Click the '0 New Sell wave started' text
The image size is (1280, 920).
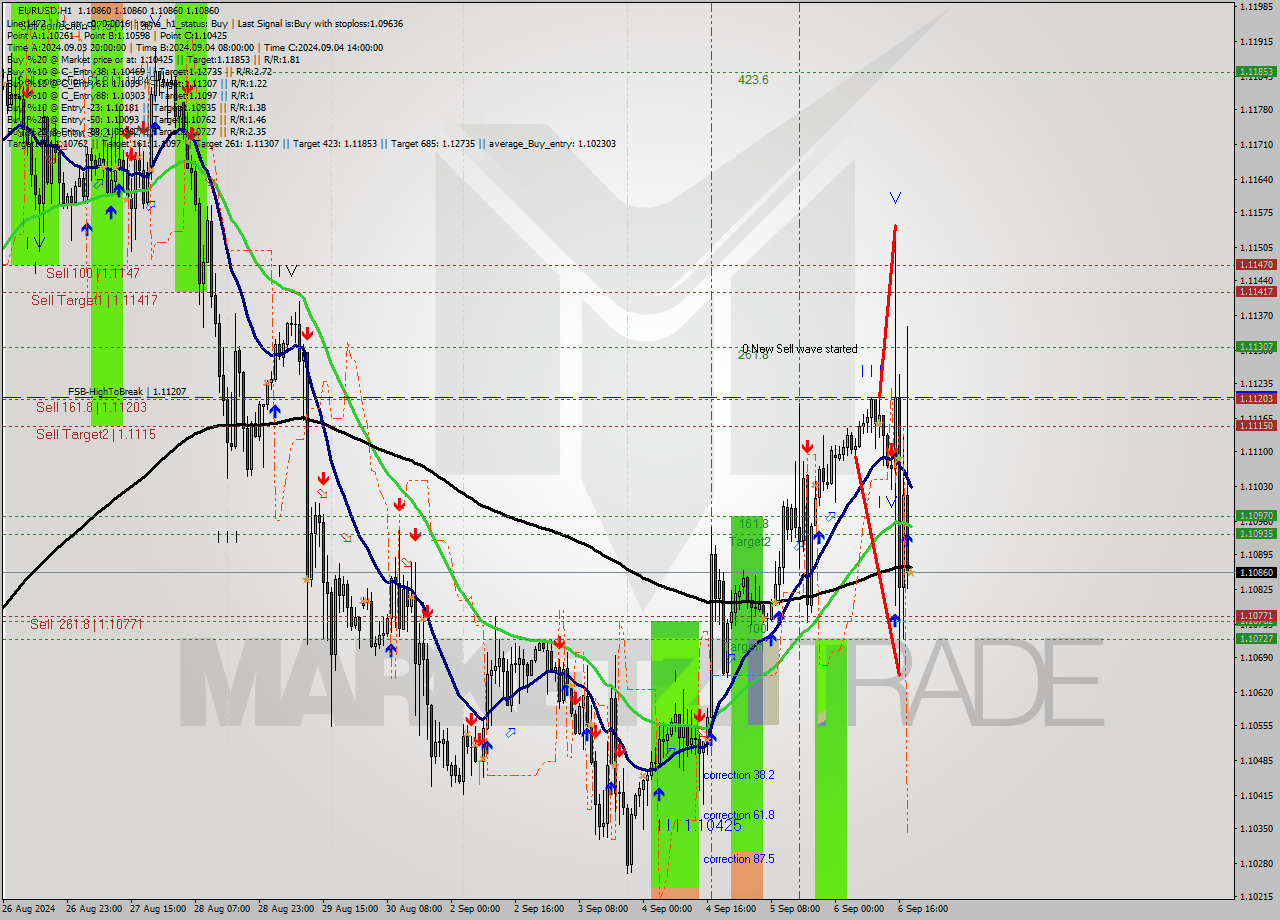(799, 349)
